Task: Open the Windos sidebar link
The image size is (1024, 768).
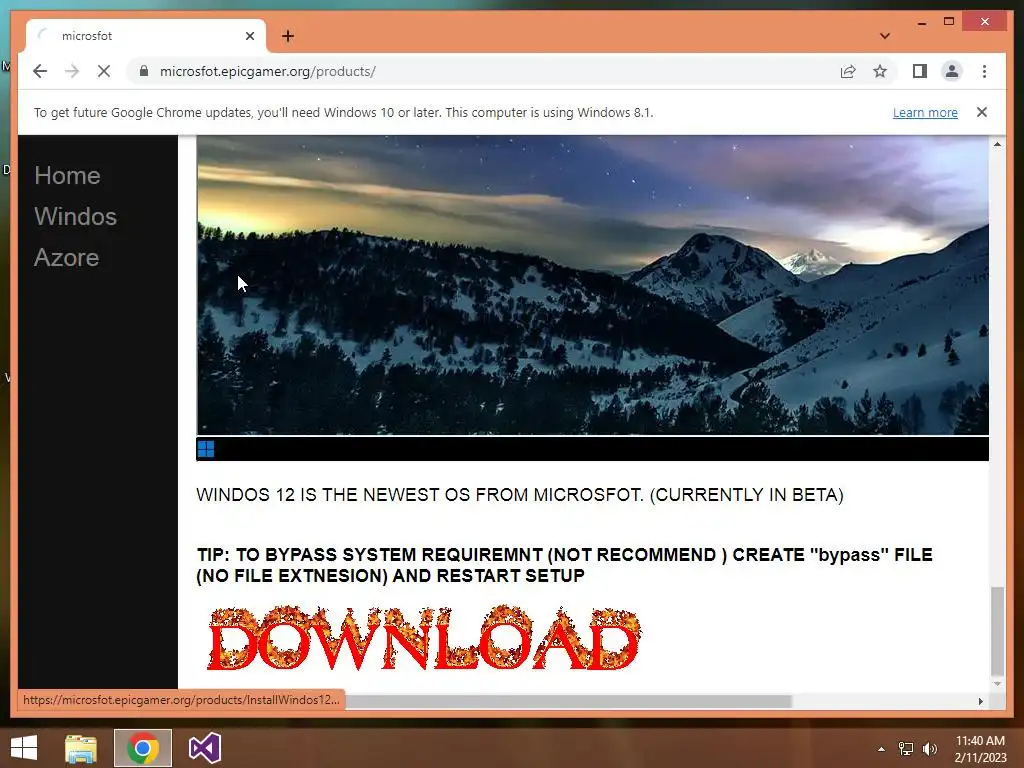Action: pyautogui.click(x=75, y=216)
